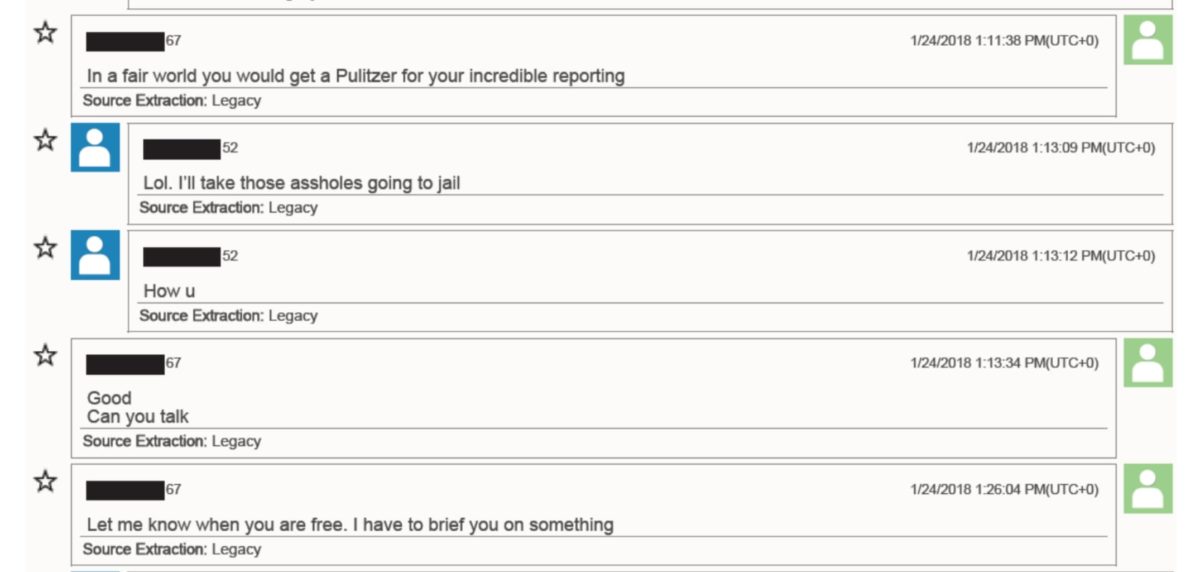Click green avatar beside Pulitzer message
The height and width of the screenshot is (572, 1200).
tap(1148, 40)
